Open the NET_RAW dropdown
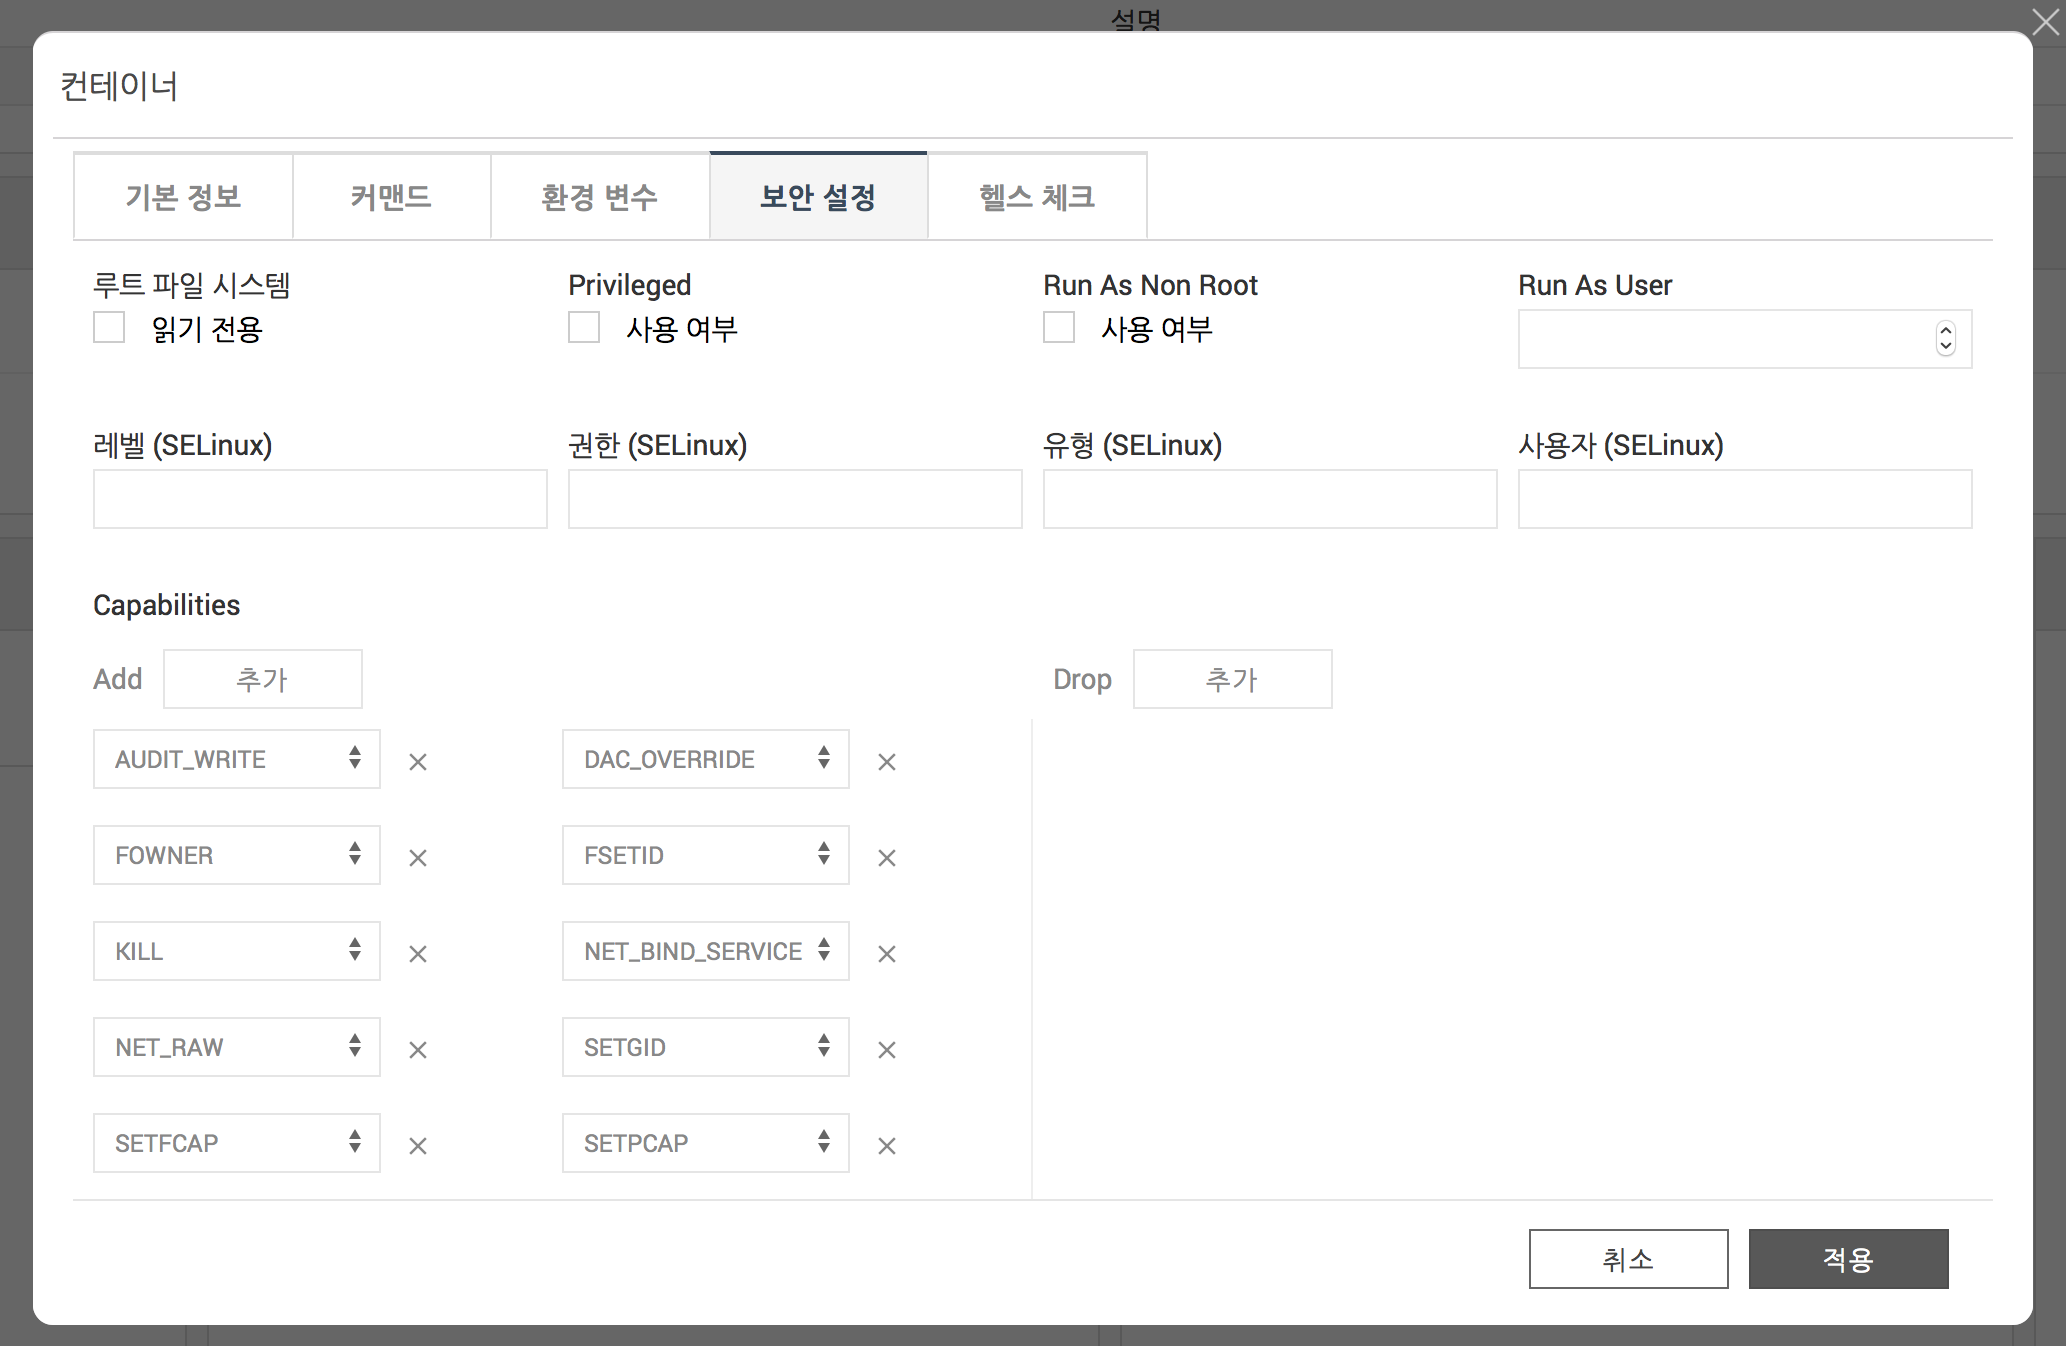 (237, 1047)
